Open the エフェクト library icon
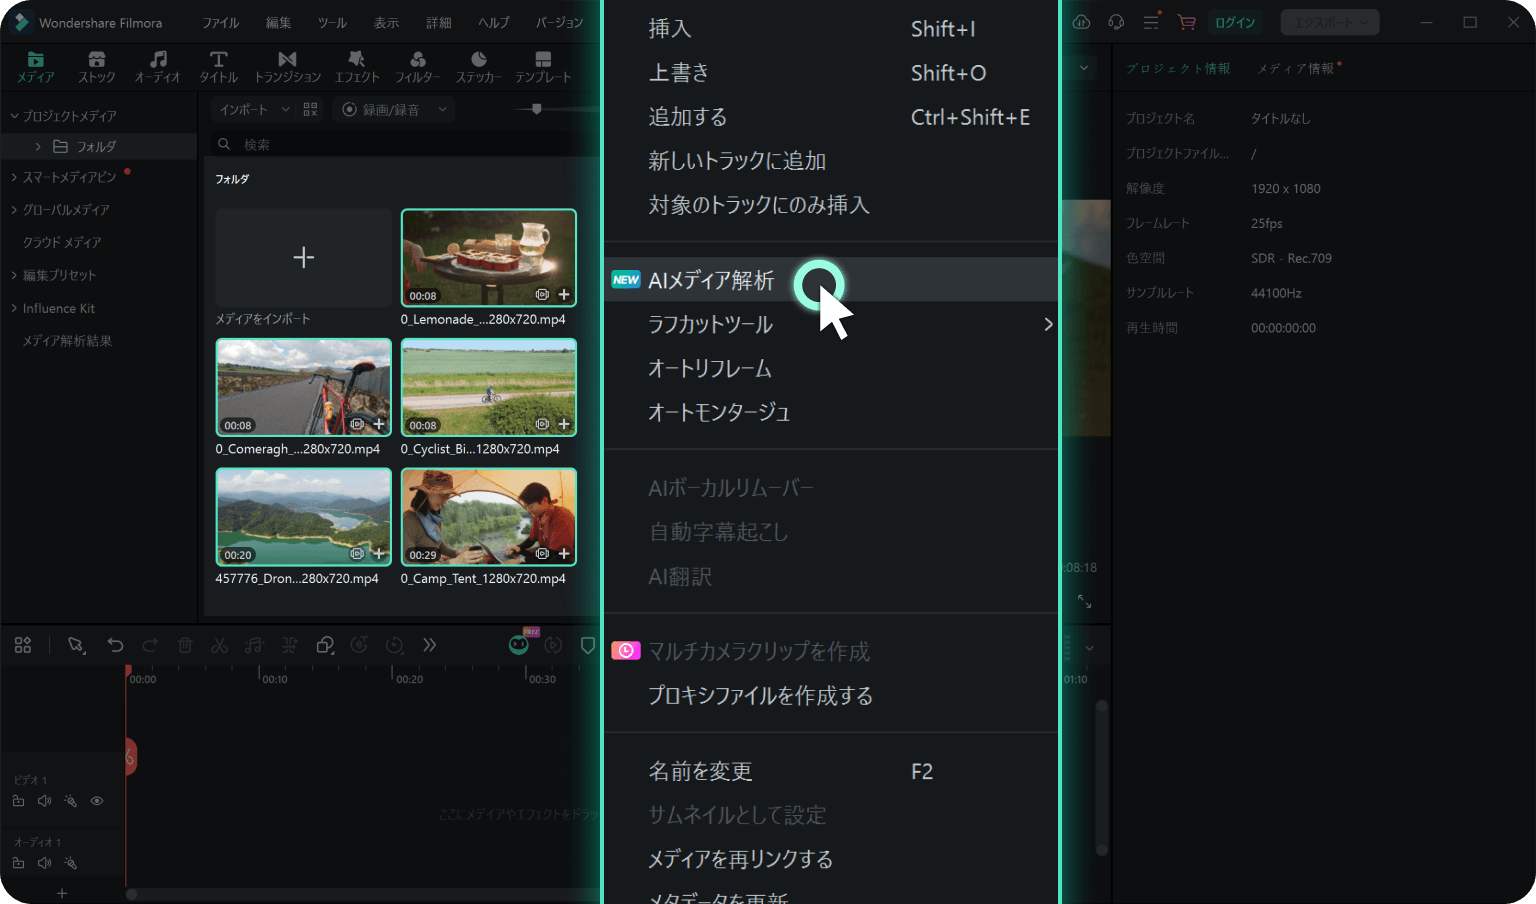The width and height of the screenshot is (1536, 904). click(x=357, y=67)
